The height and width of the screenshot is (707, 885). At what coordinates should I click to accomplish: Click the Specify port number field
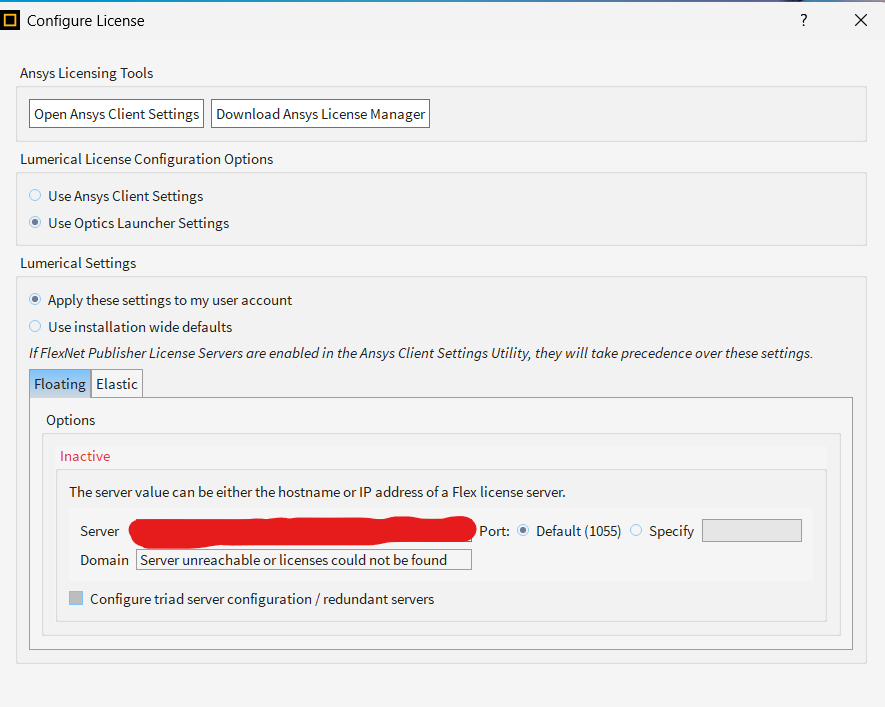751,531
